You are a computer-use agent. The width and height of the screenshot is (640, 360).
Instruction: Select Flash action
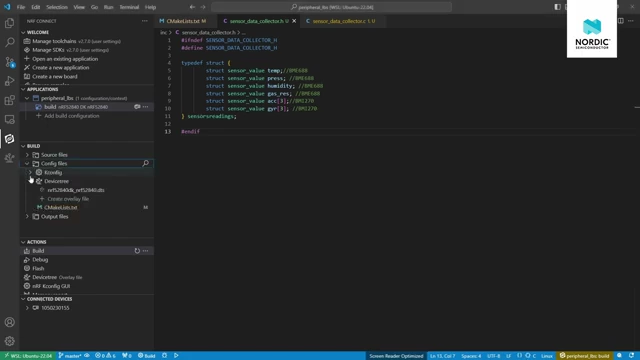point(38,268)
